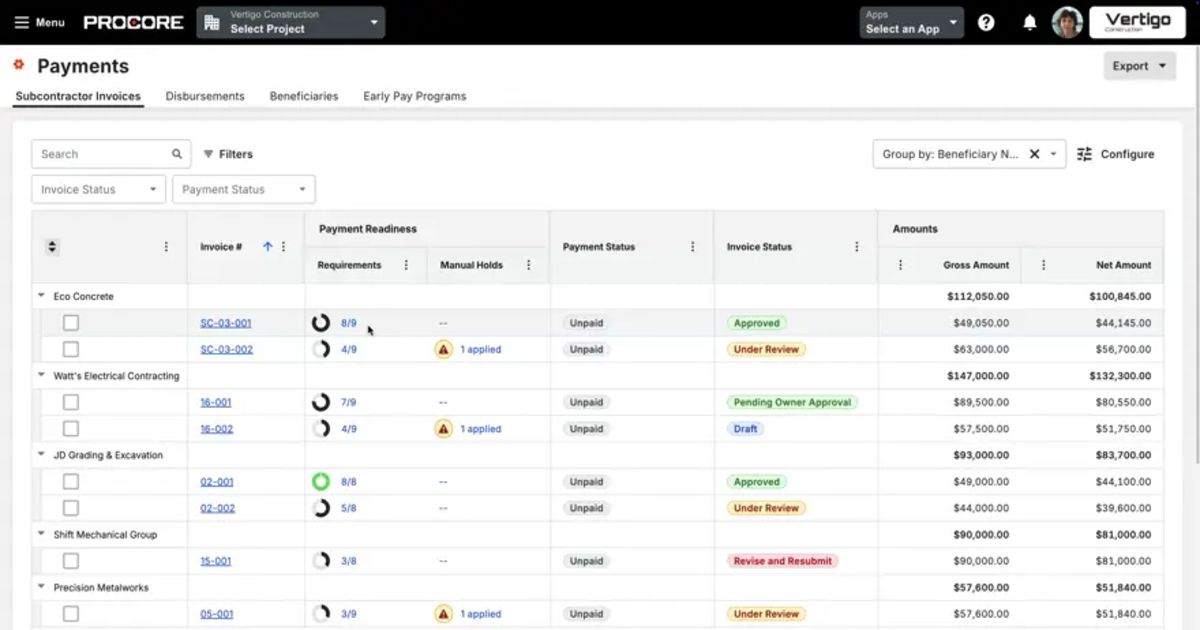Click the search magnifier icon
The height and width of the screenshot is (630, 1200).
(177, 154)
